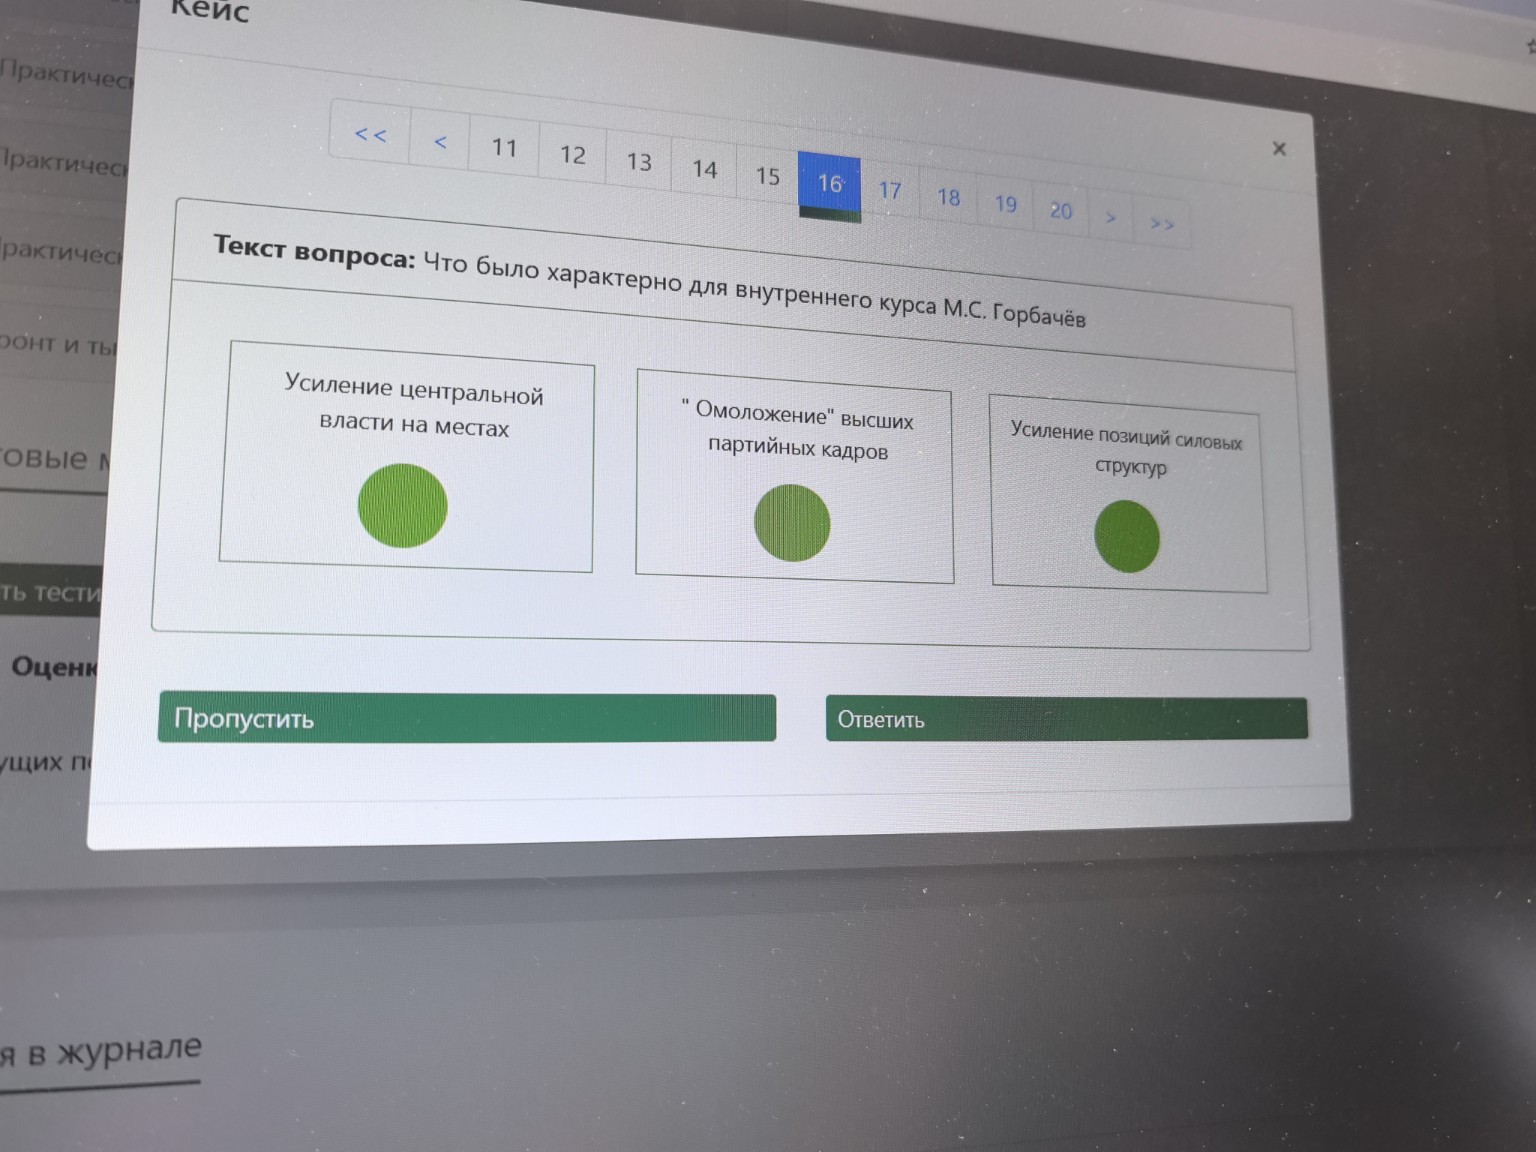
Task: Close the Кейс dialog with X
Action: [1278, 149]
